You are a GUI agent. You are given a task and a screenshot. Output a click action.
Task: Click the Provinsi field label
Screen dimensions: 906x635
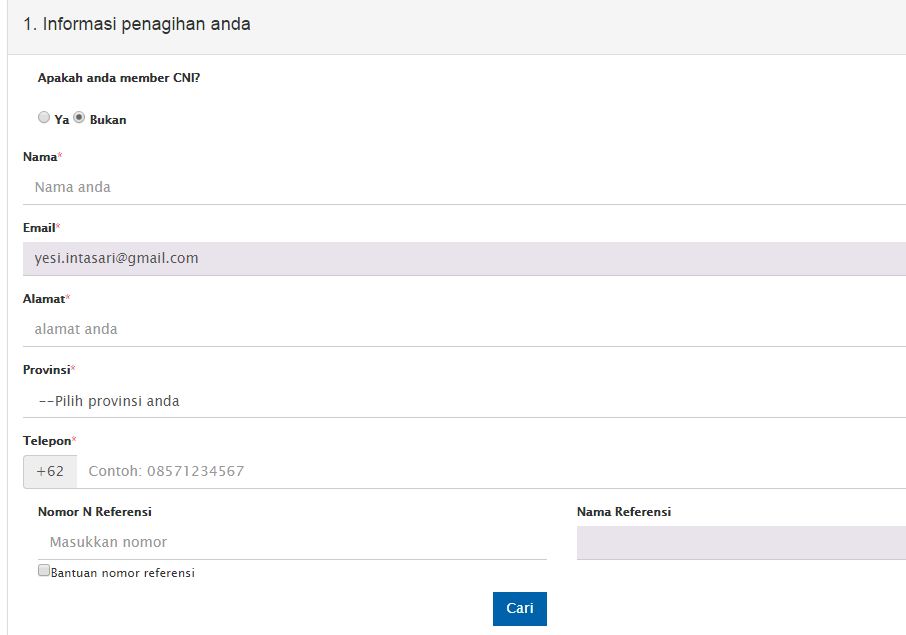[47, 370]
